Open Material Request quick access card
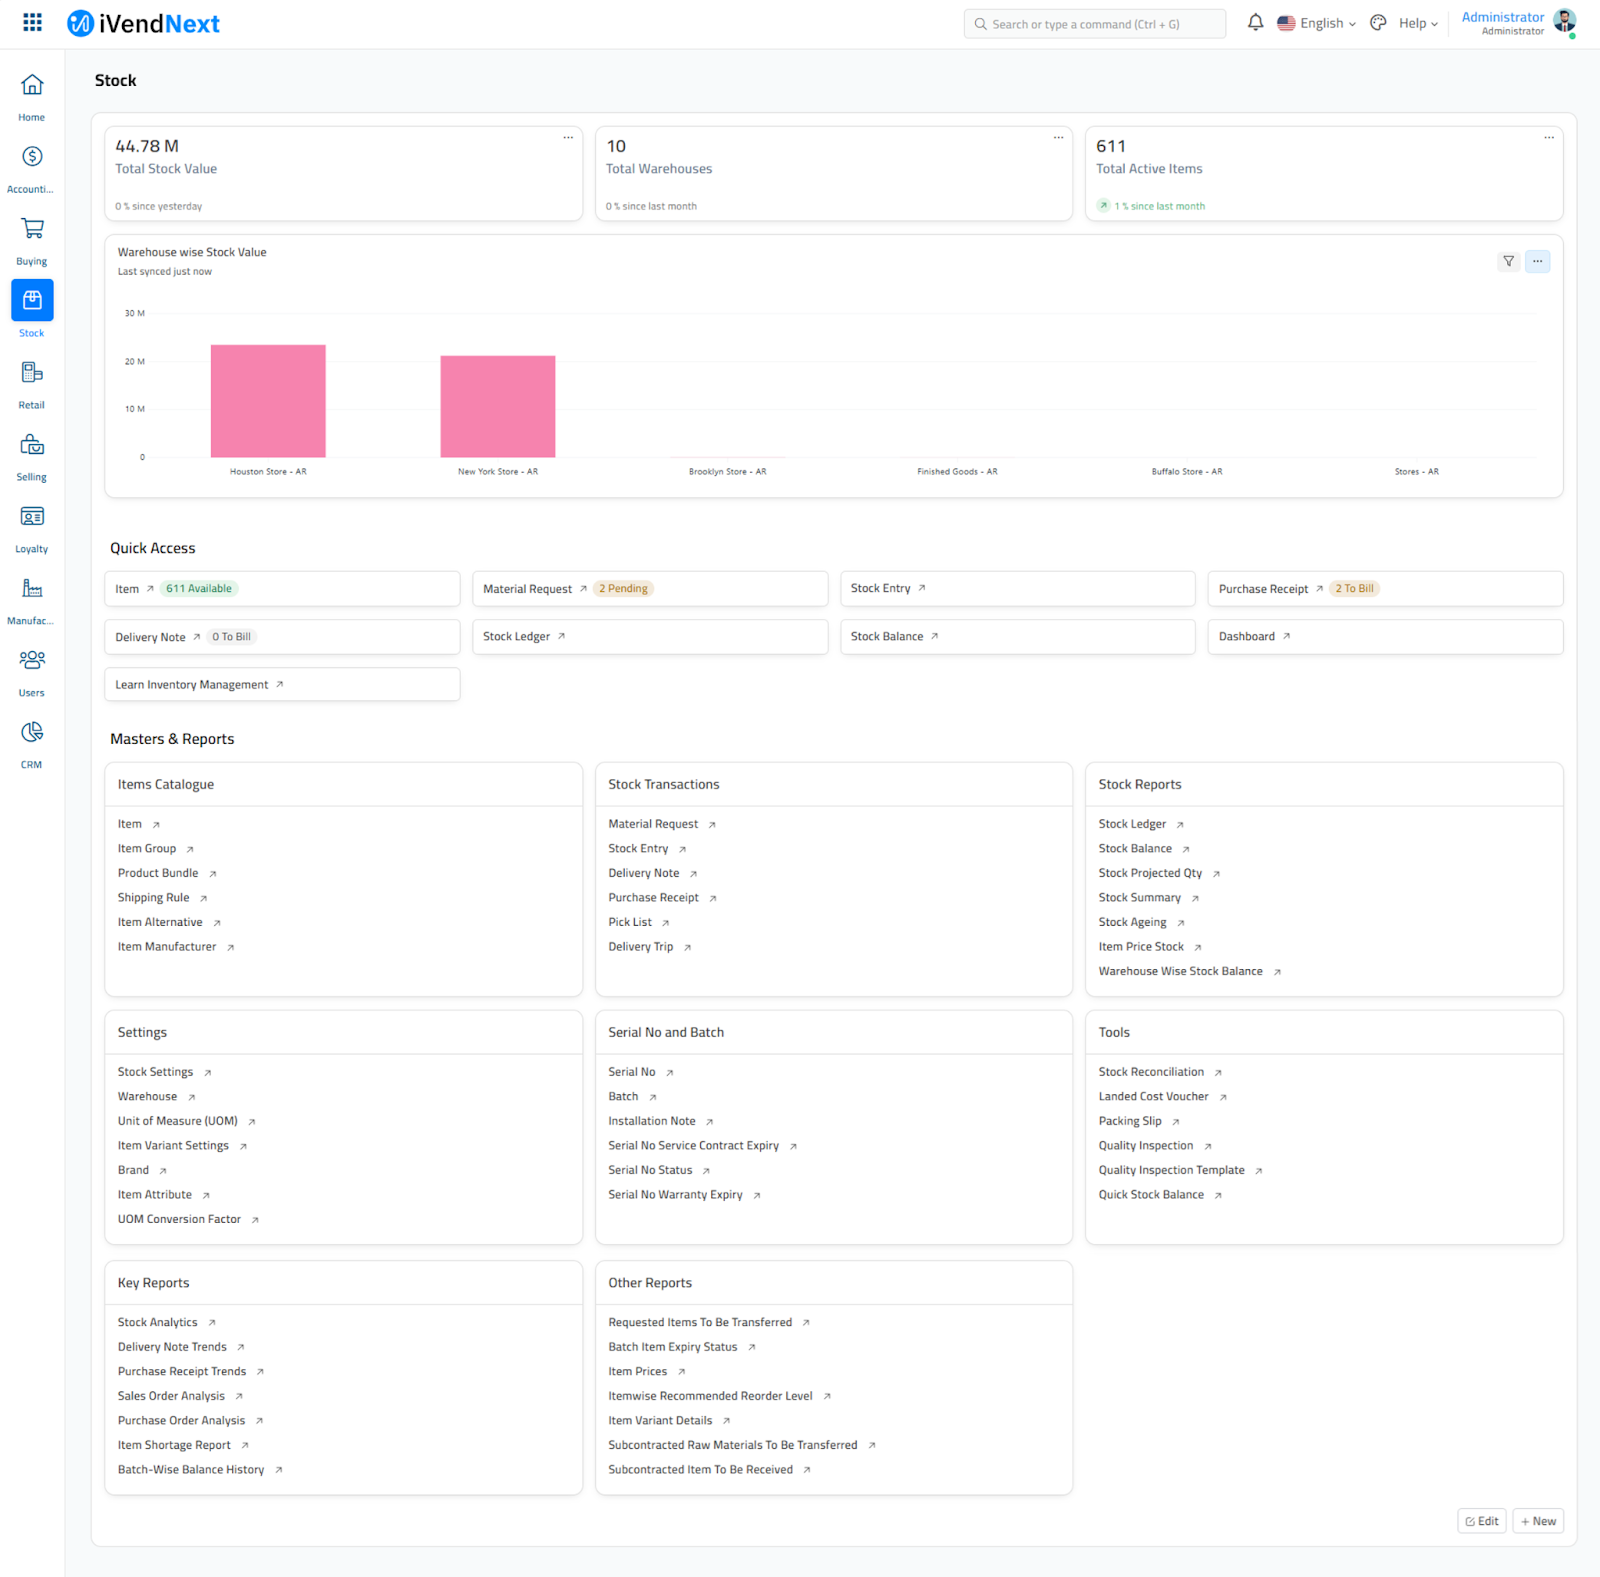 528,589
